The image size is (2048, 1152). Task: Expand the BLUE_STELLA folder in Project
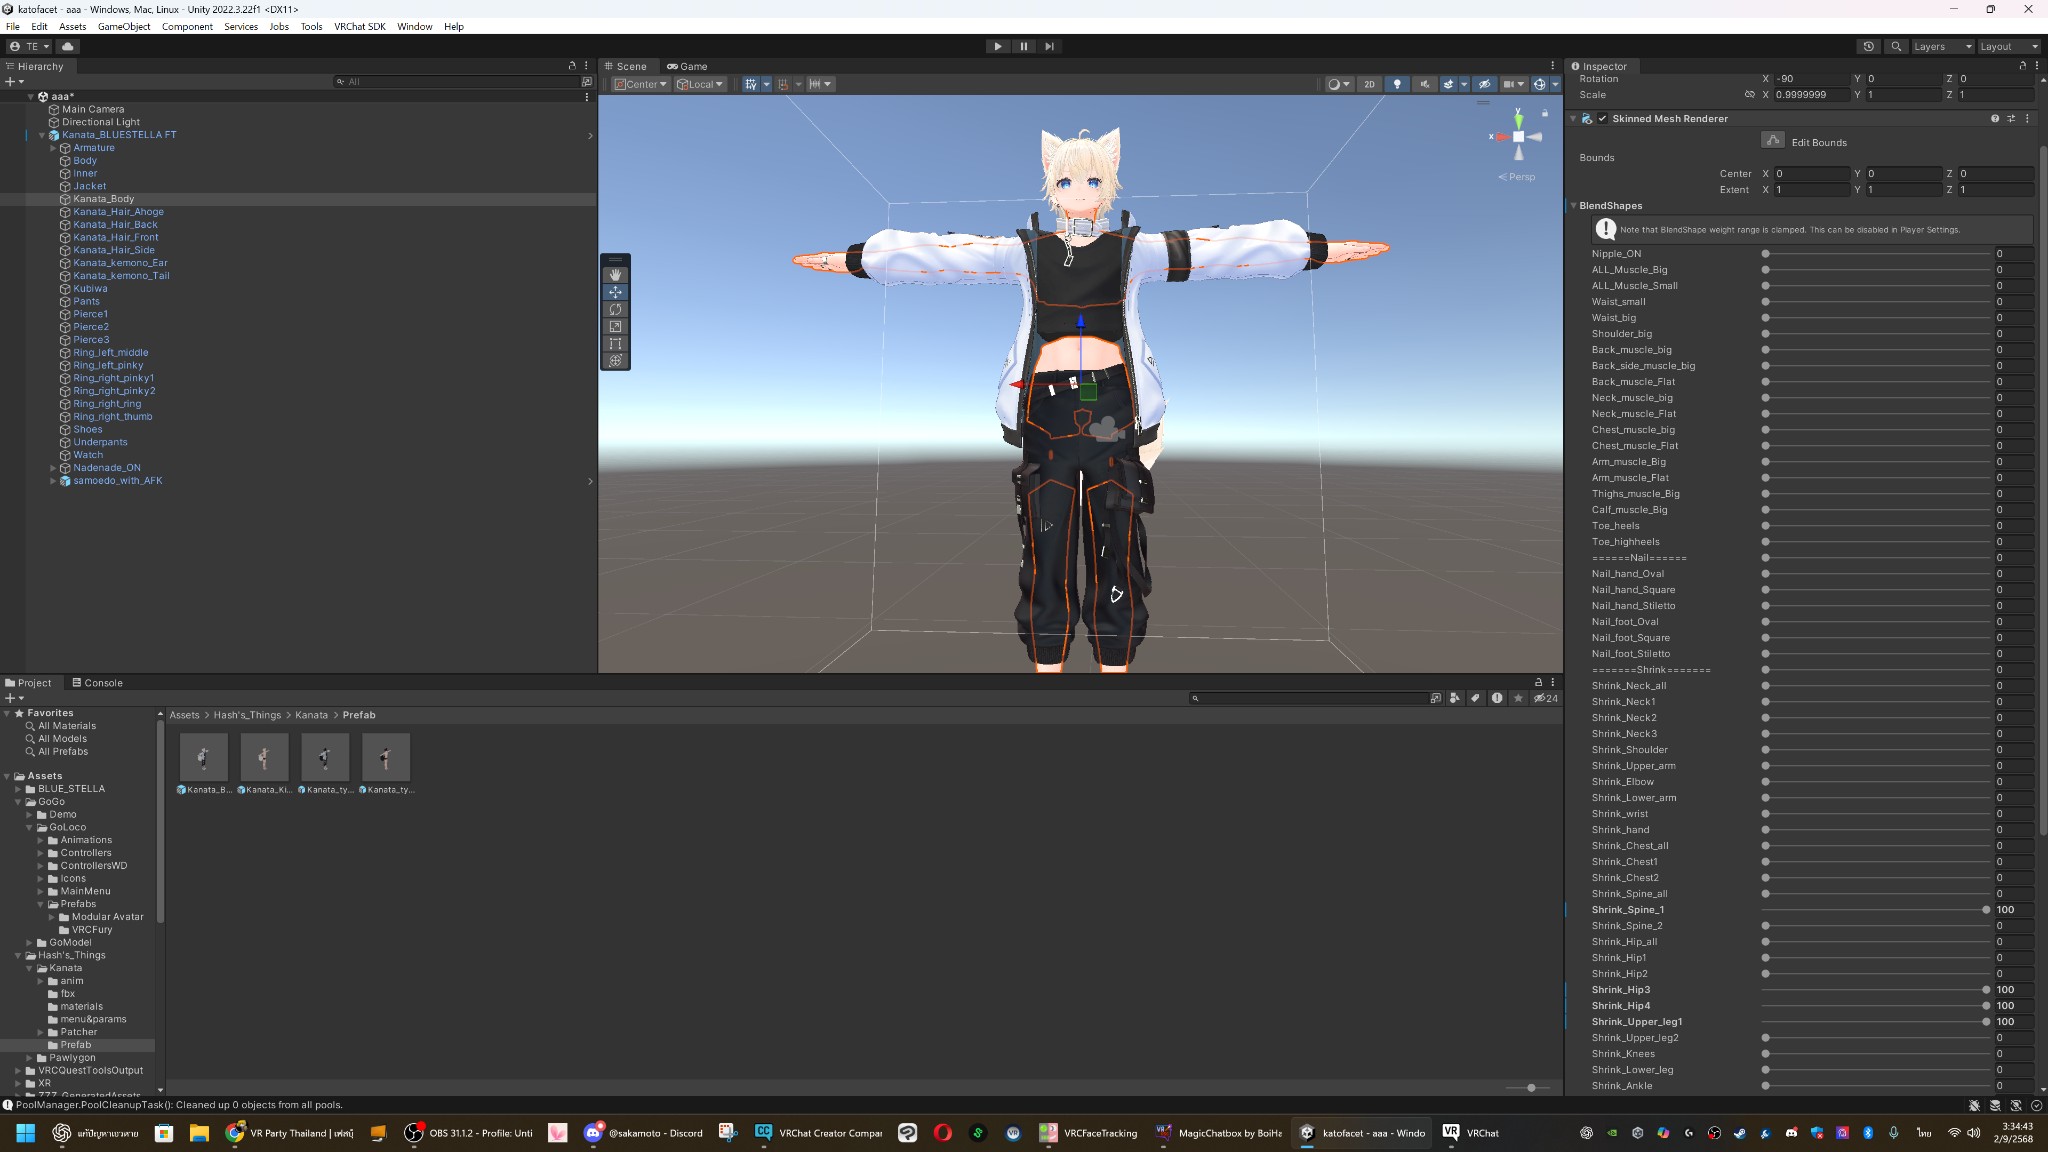[18, 789]
